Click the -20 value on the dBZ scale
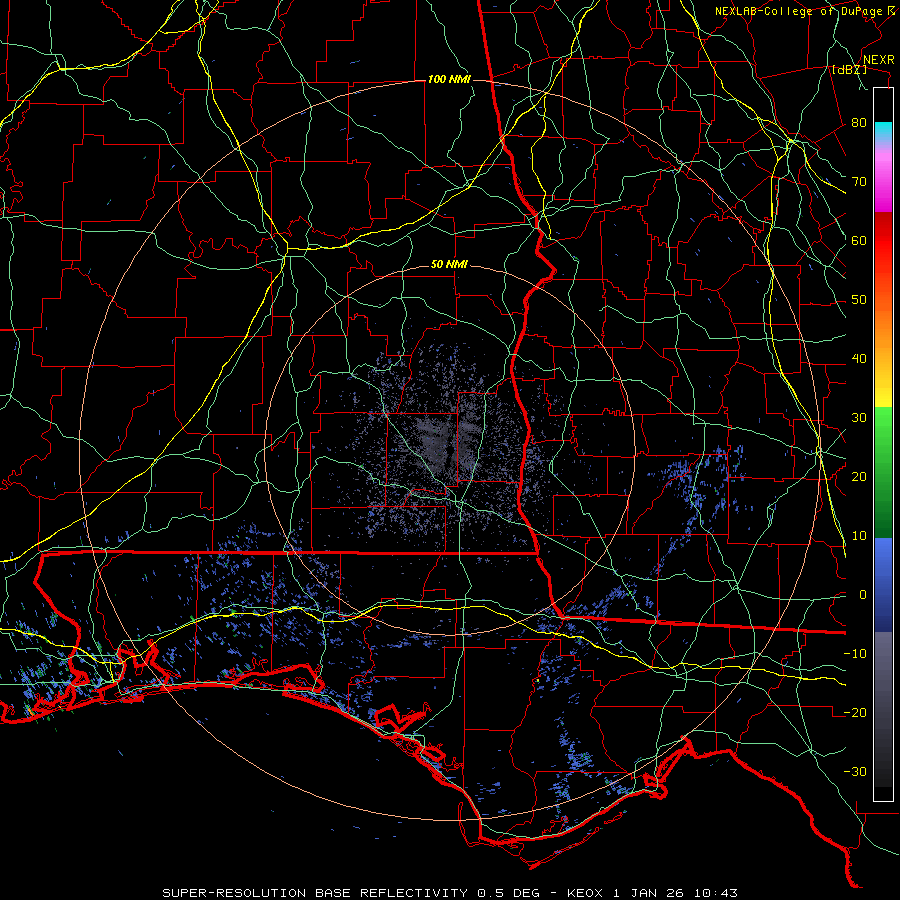The width and height of the screenshot is (900, 900). point(855,713)
